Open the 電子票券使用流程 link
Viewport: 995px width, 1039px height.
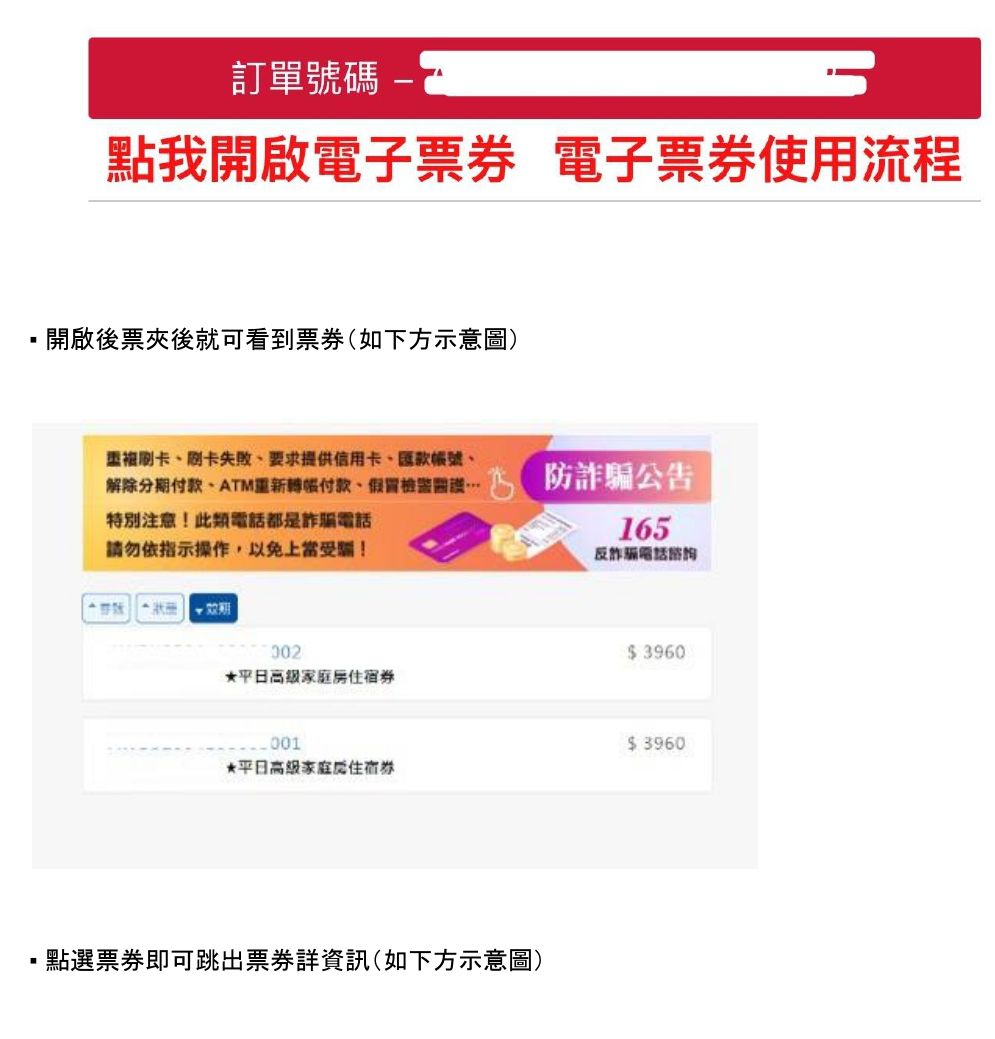coord(758,159)
